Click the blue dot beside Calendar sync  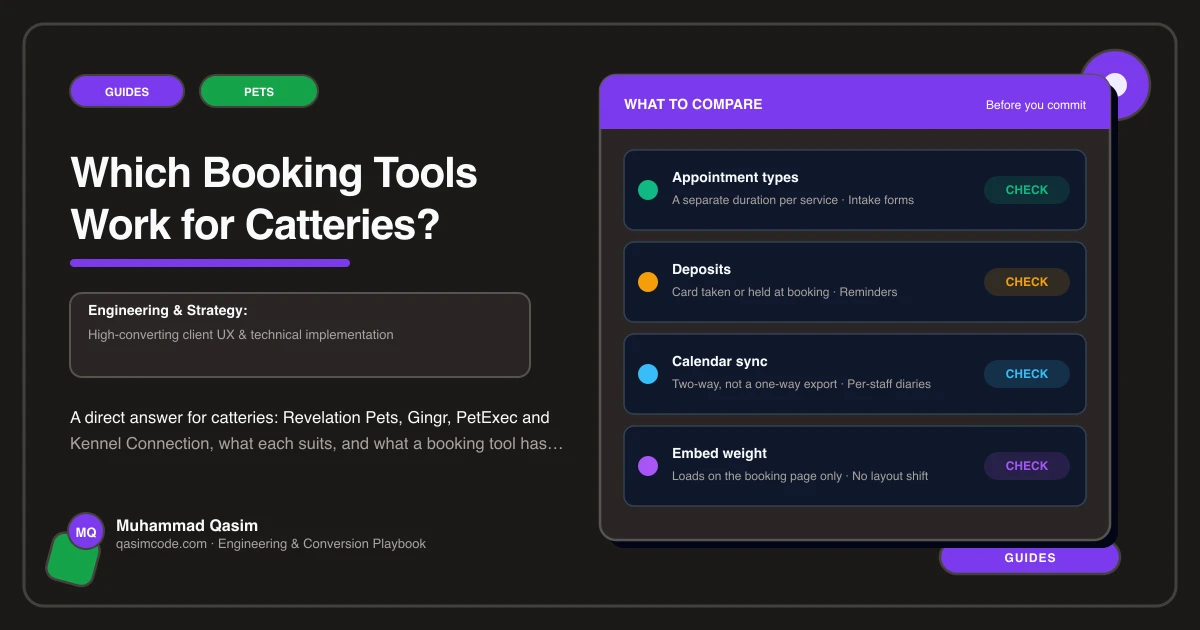[648, 374]
